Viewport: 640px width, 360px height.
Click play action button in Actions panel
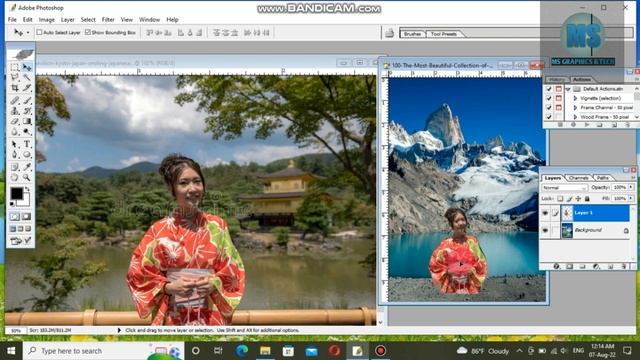(587, 125)
